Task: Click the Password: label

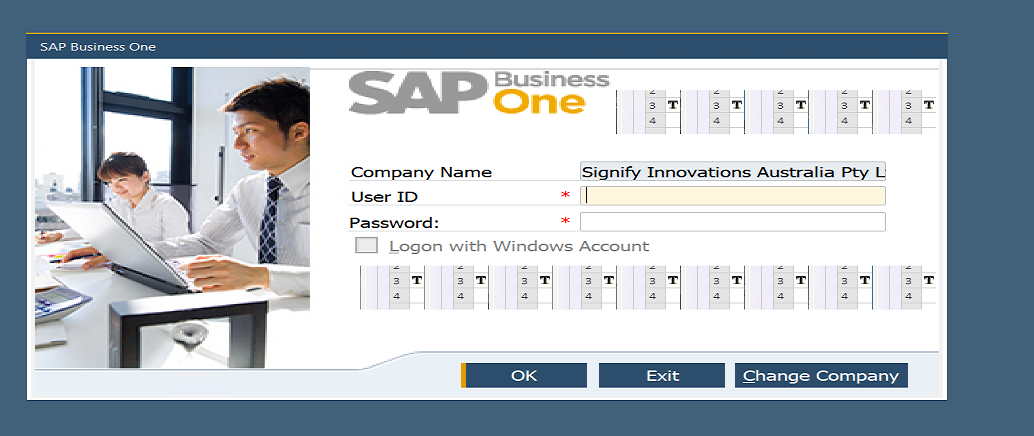Action: [394, 223]
